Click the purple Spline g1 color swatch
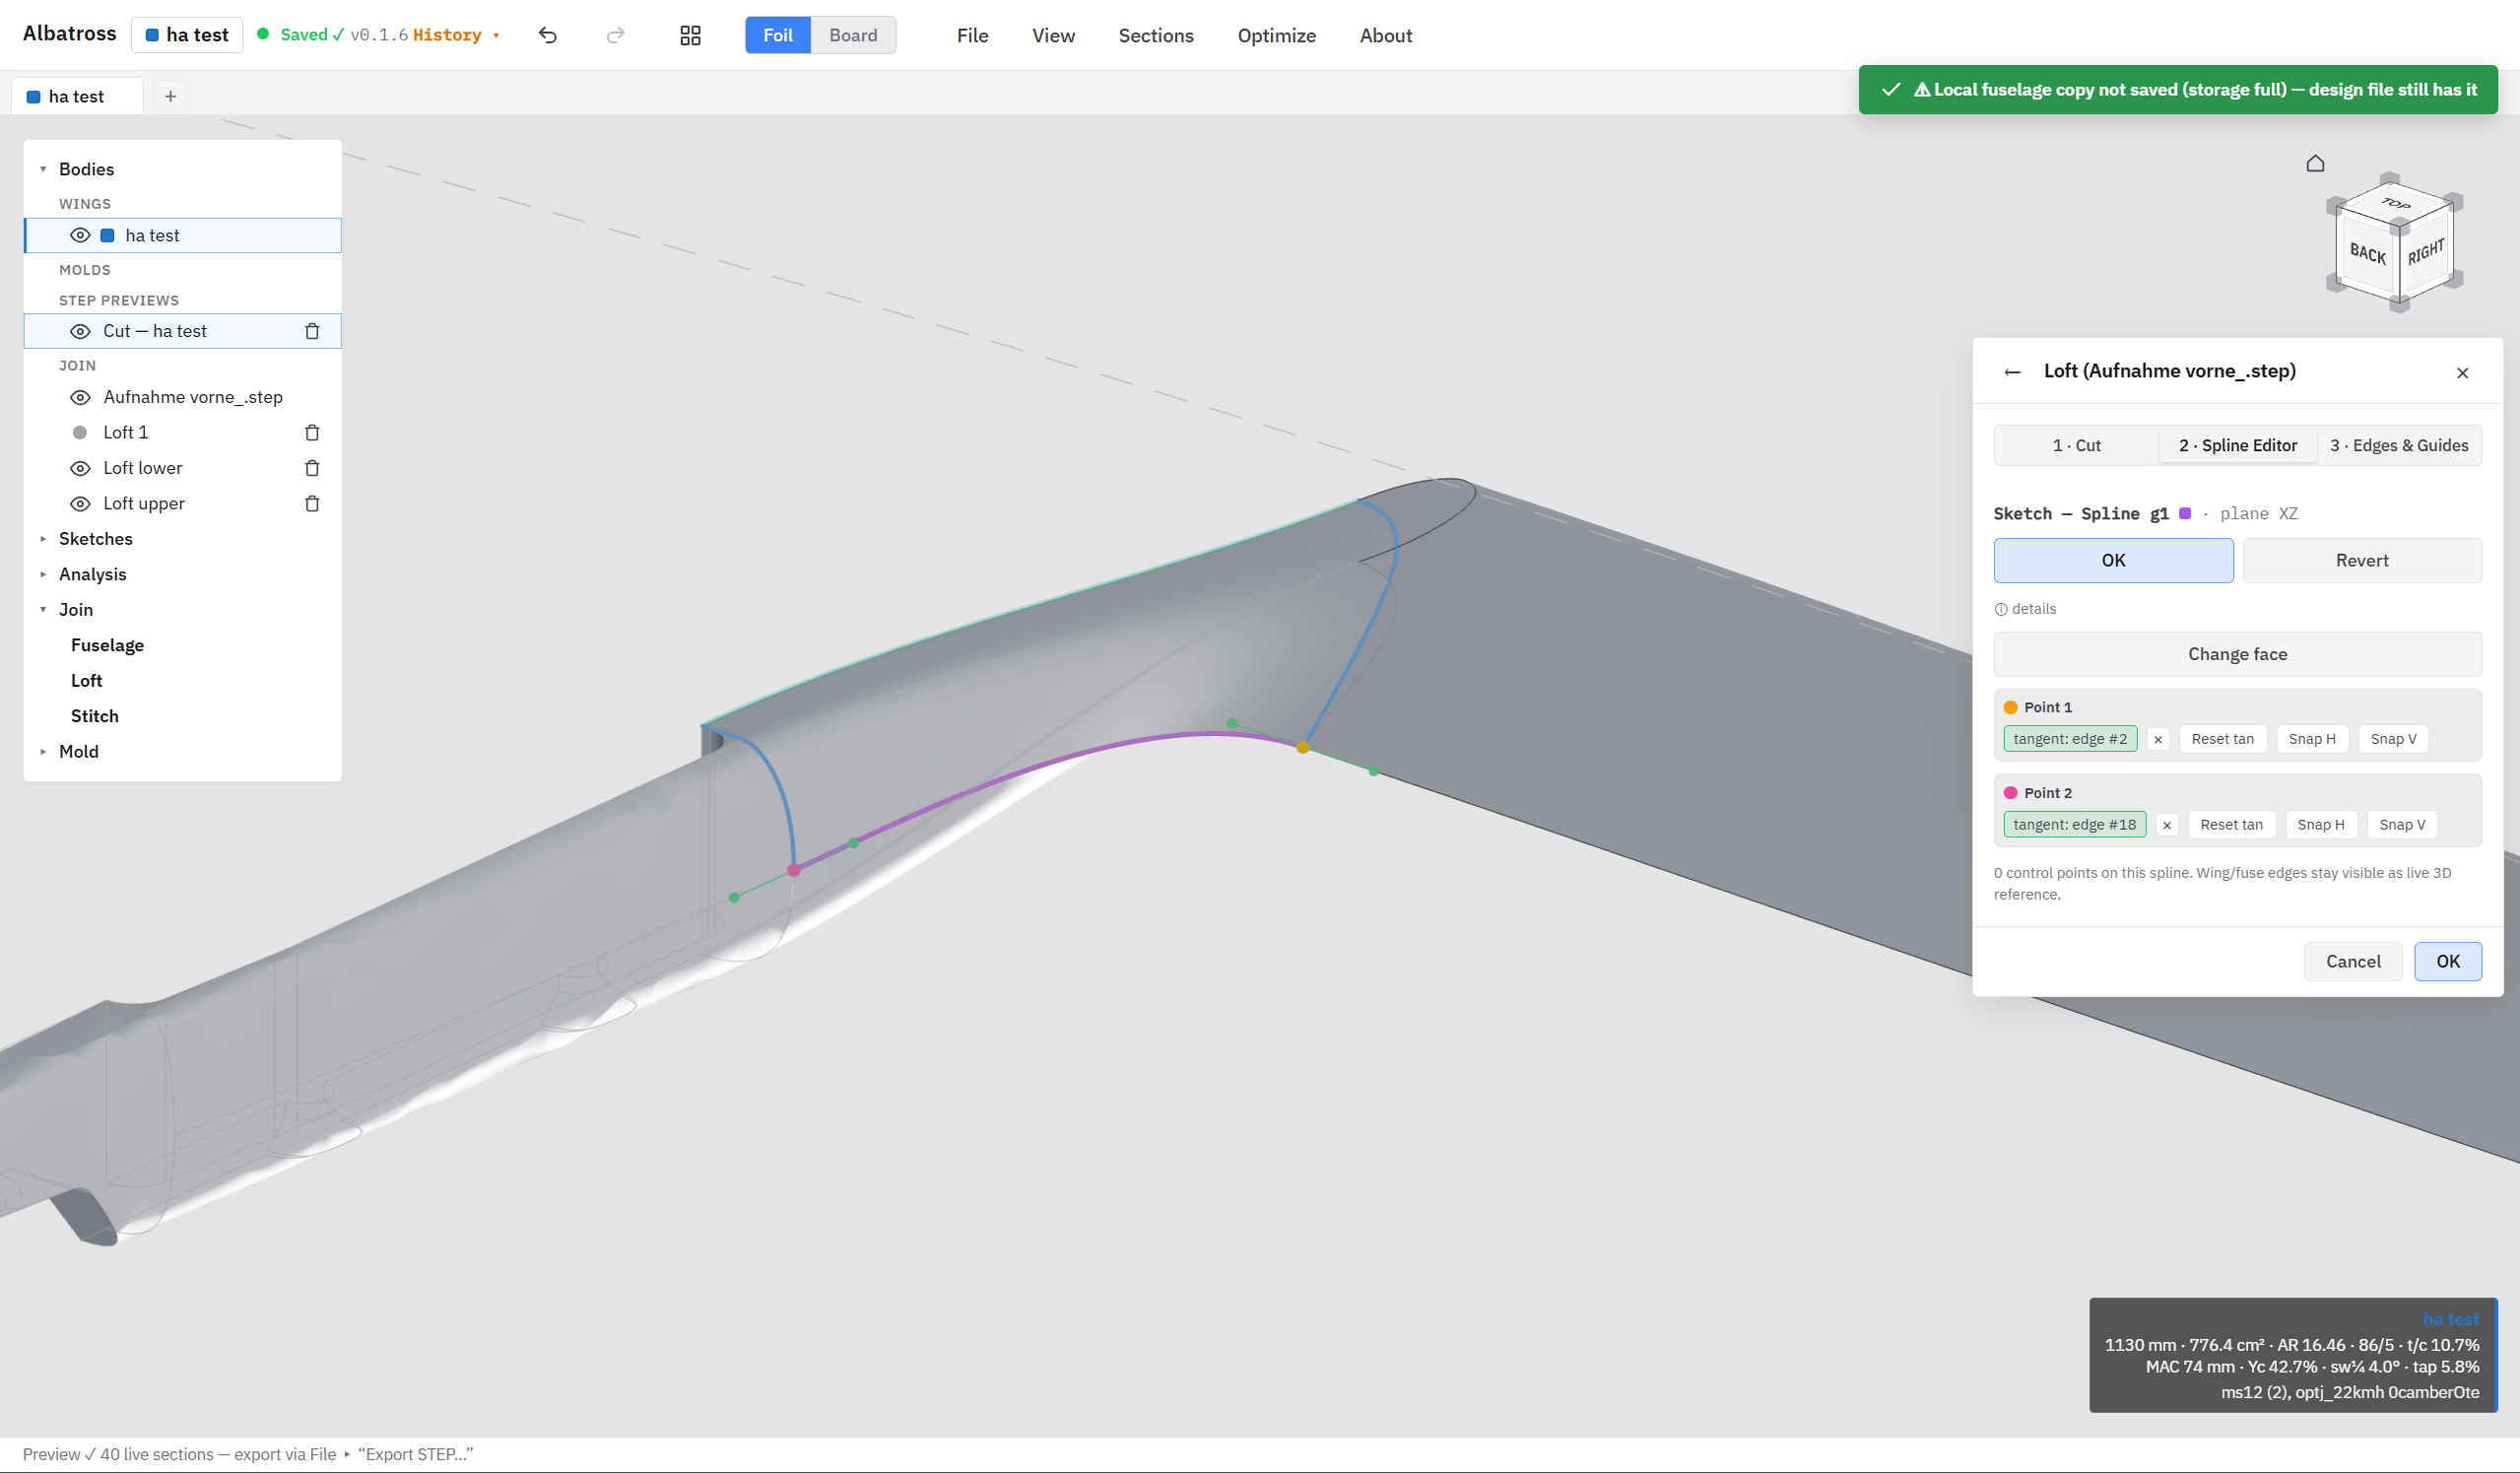Image resolution: width=2520 pixels, height=1473 pixels. (x=2185, y=513)
